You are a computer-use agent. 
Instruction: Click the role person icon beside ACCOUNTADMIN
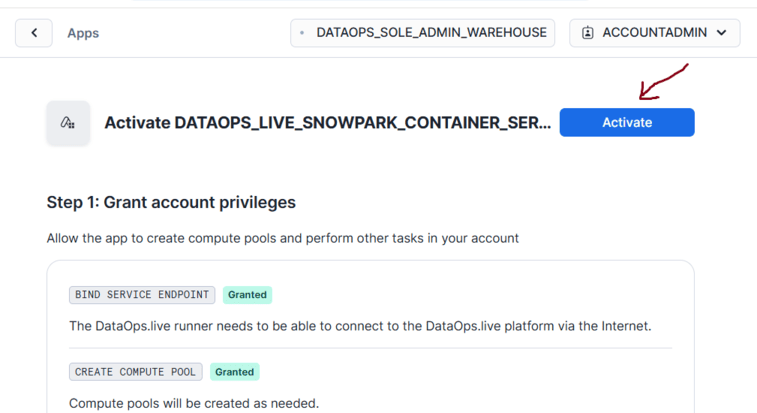[588, 33]
